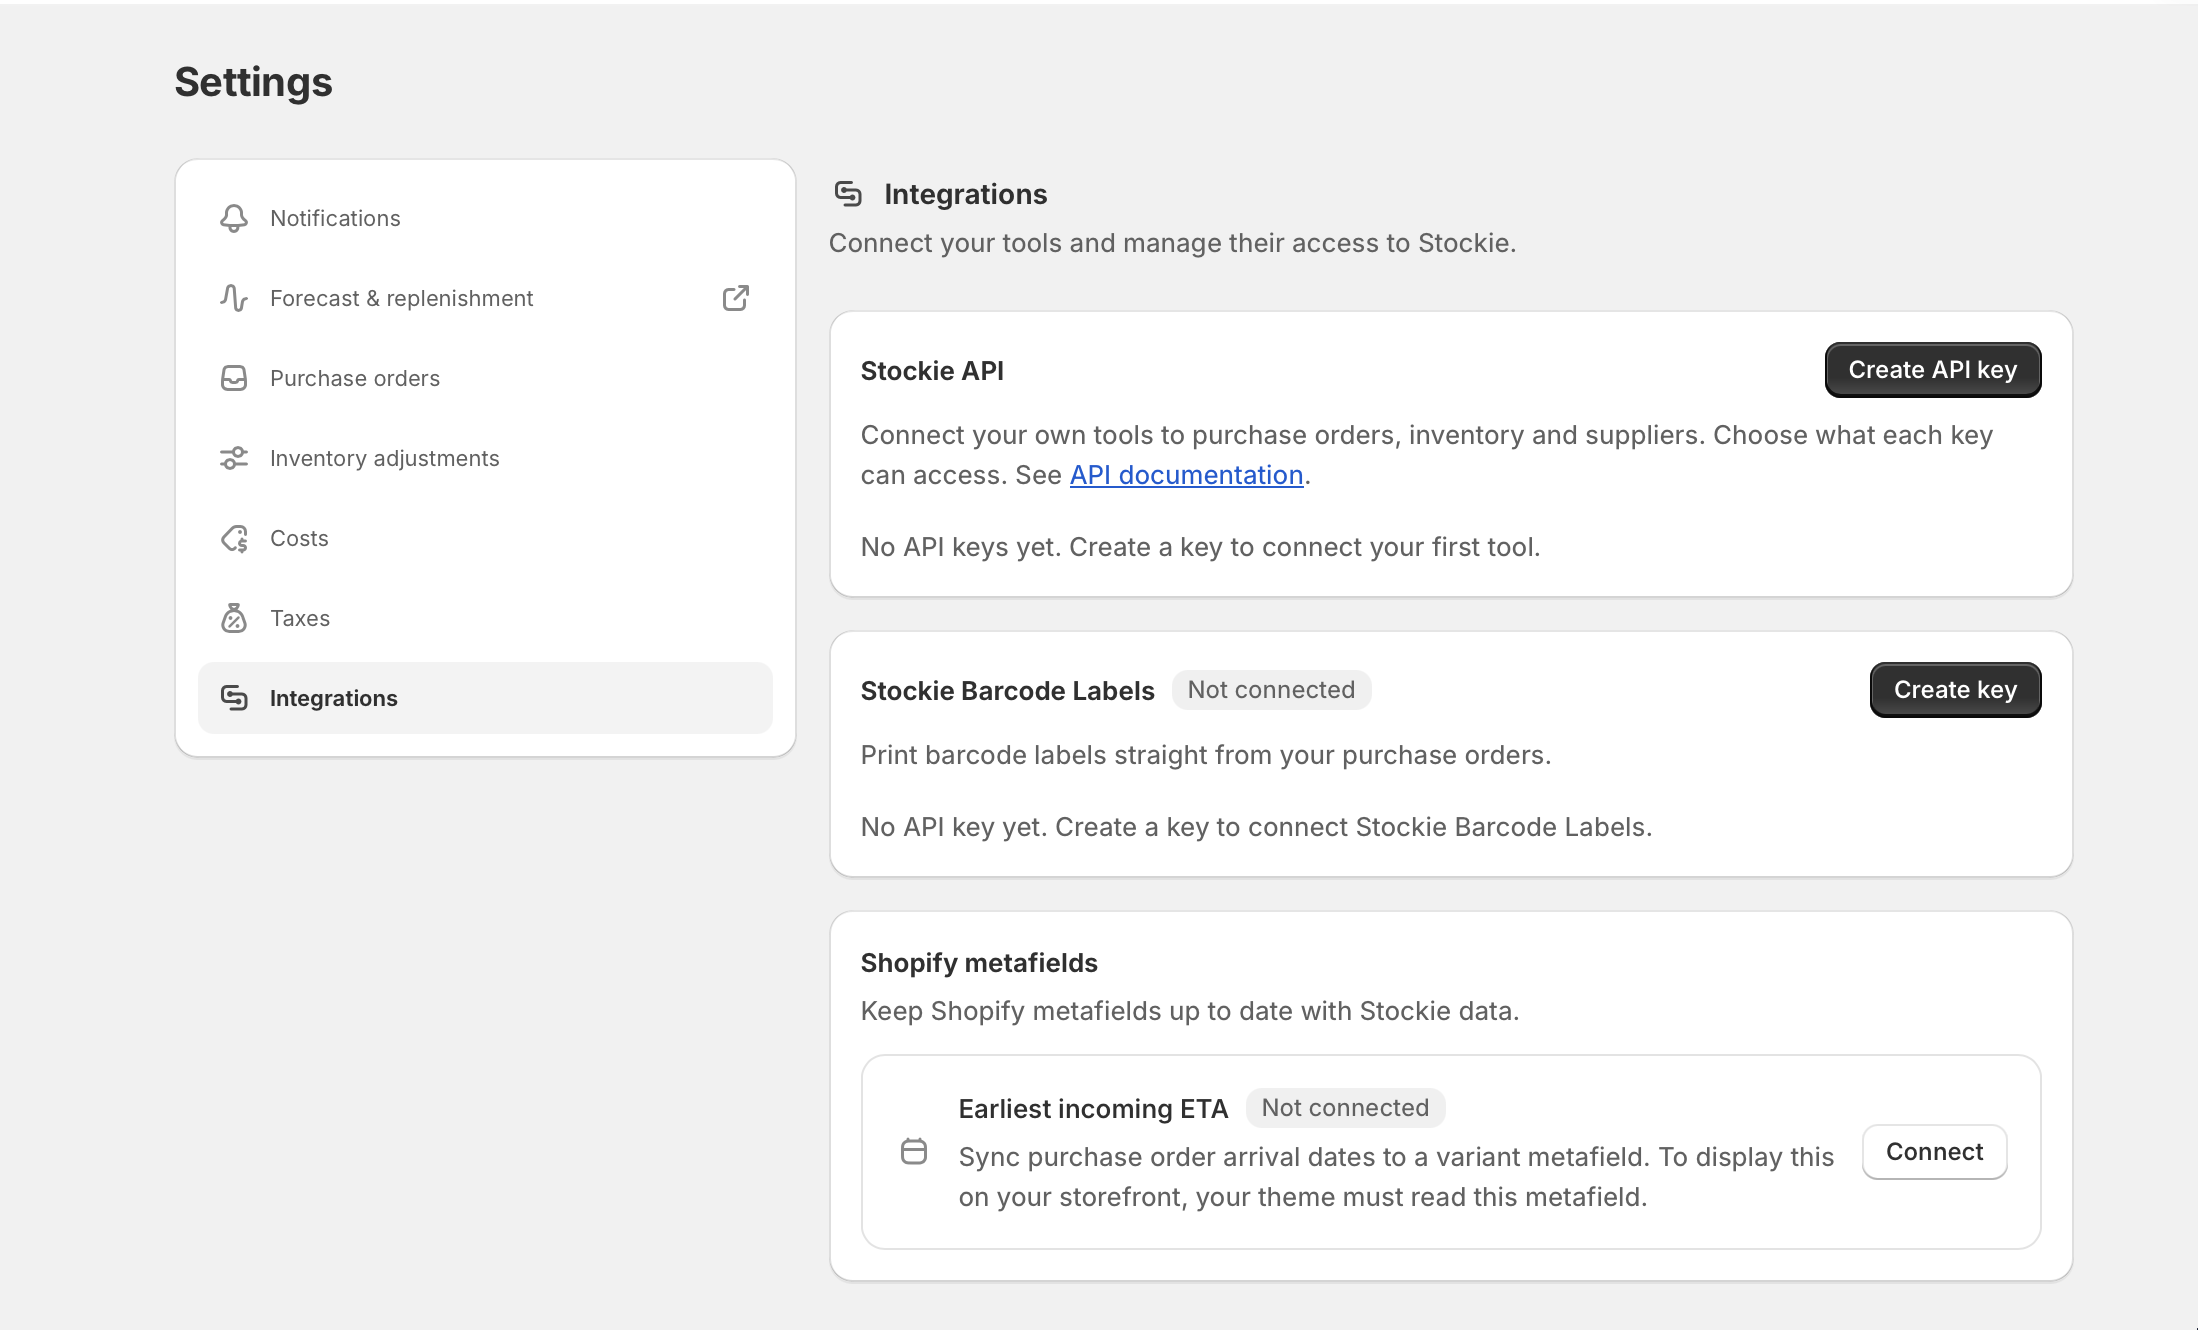Viewport: 2198px width, 1330px height.
Task: Click the Integrations icon in sidebar
Action: click(x=234, y=698)
